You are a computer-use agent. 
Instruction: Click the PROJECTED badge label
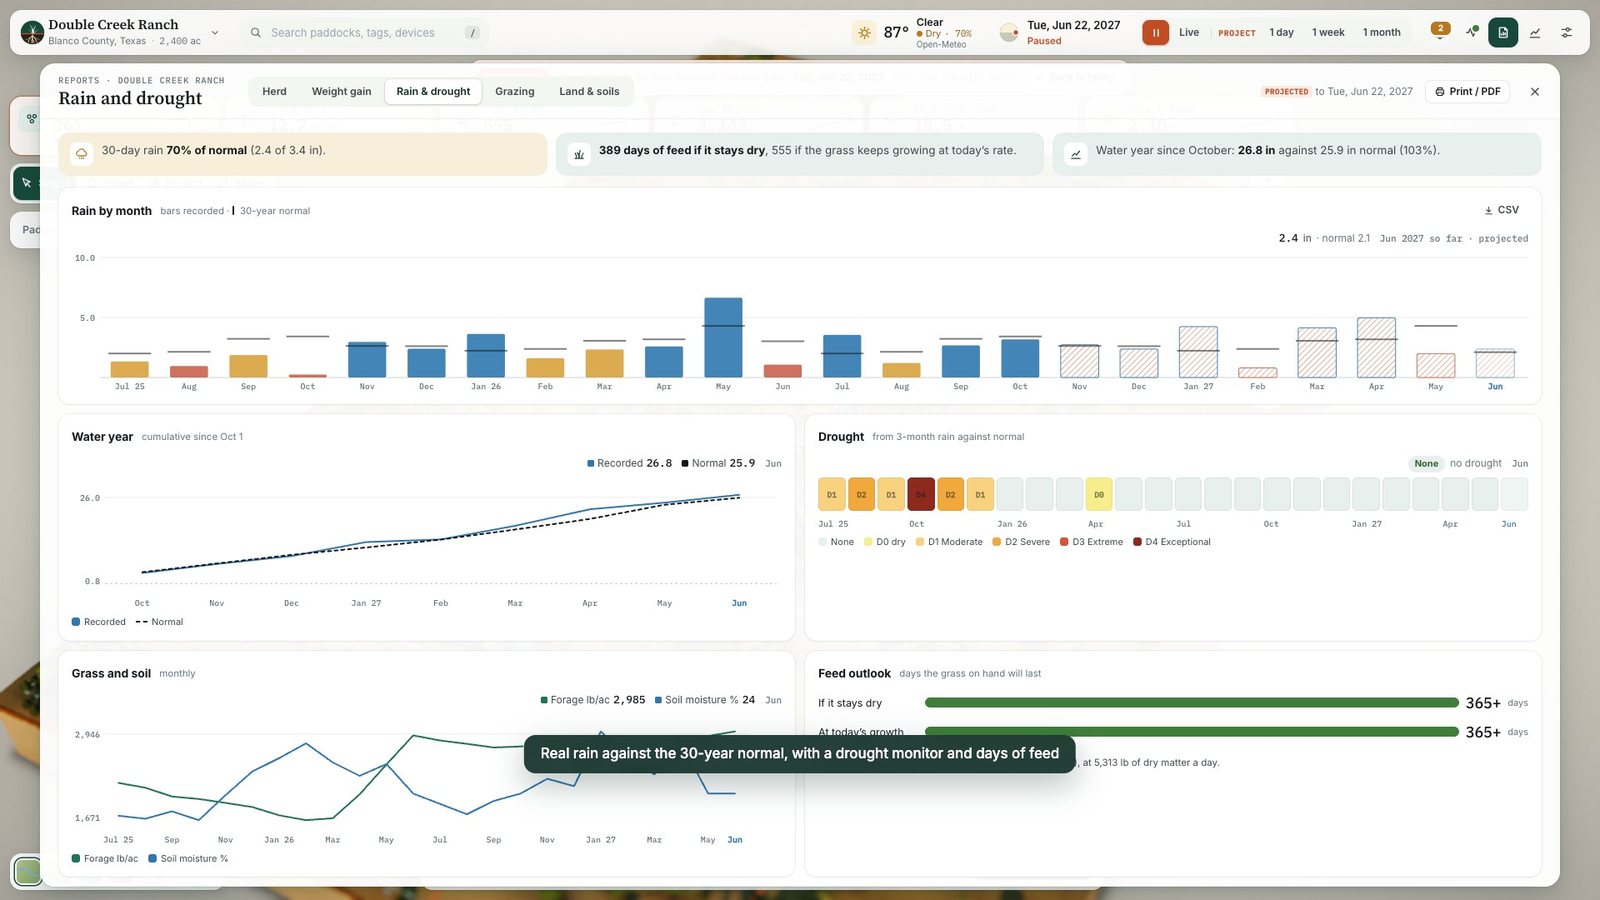(1286, 91)
